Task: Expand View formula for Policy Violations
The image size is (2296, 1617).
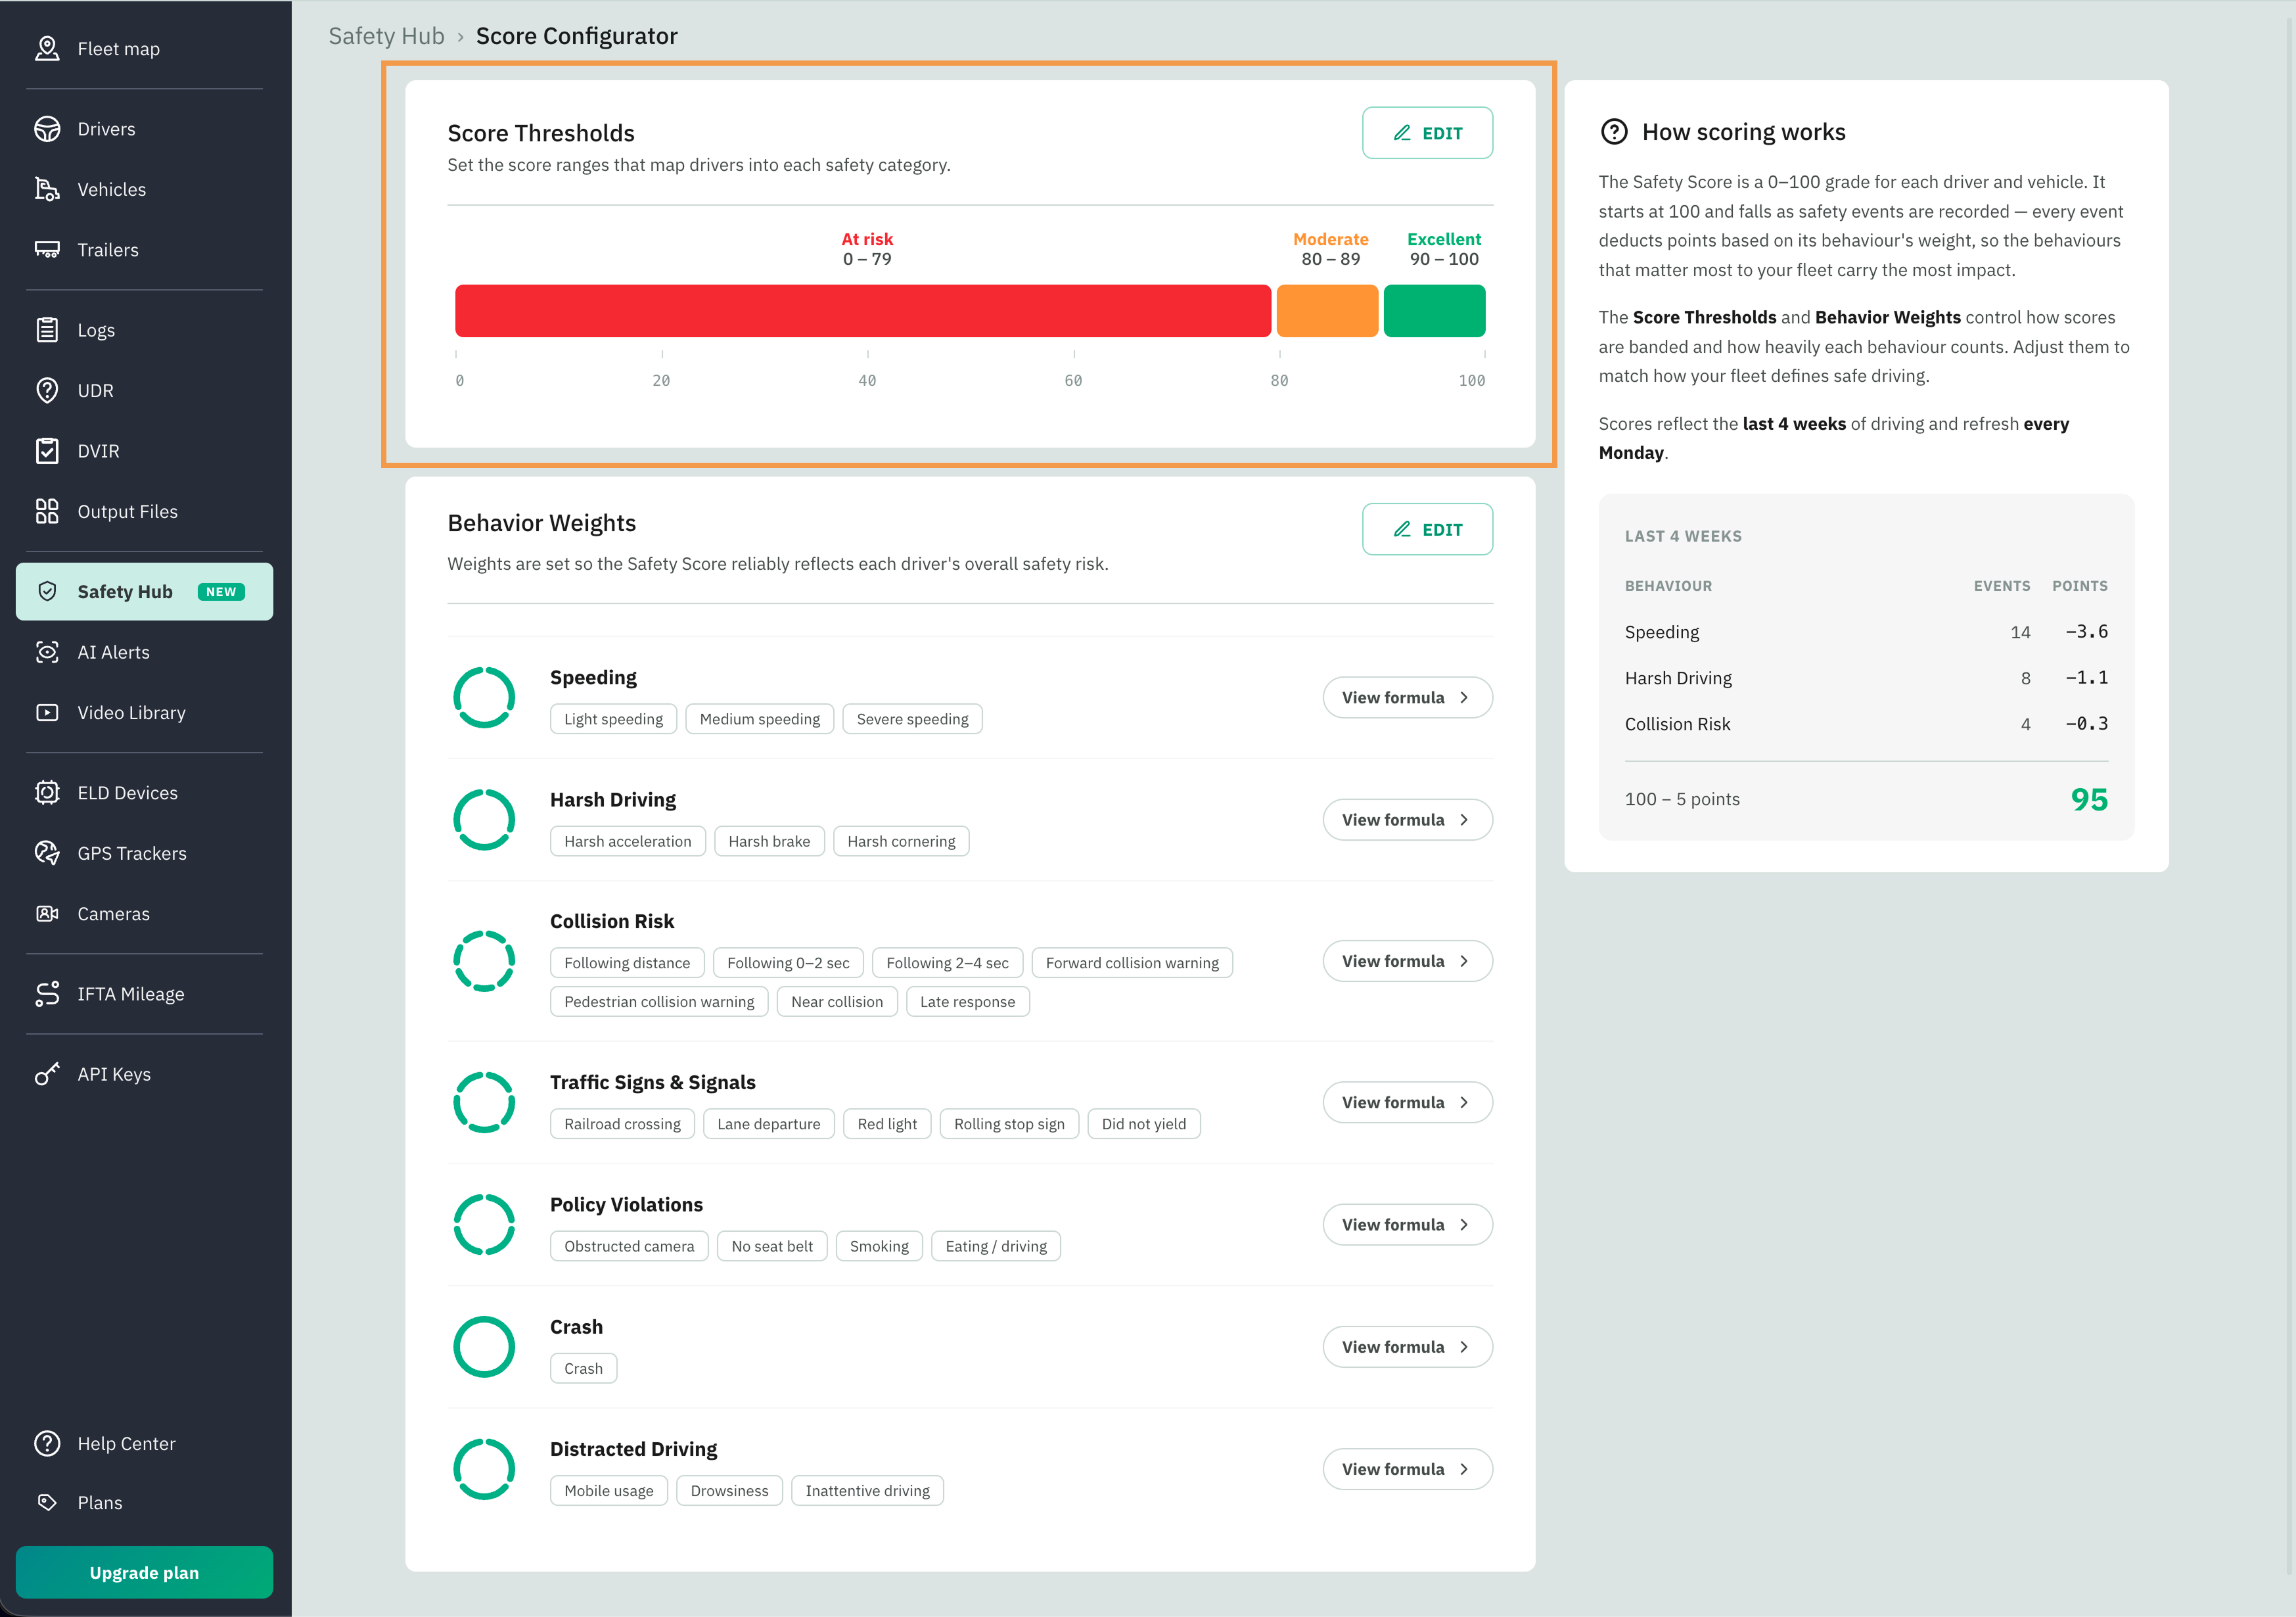Action: pos(1407,1224)
